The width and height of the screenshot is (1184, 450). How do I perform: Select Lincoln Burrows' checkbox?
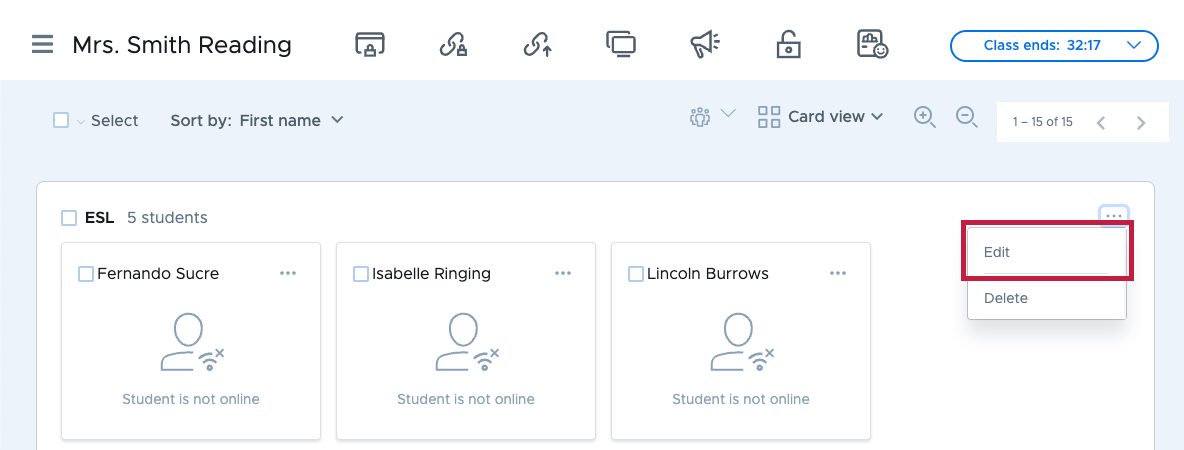[x=636, y=273]
